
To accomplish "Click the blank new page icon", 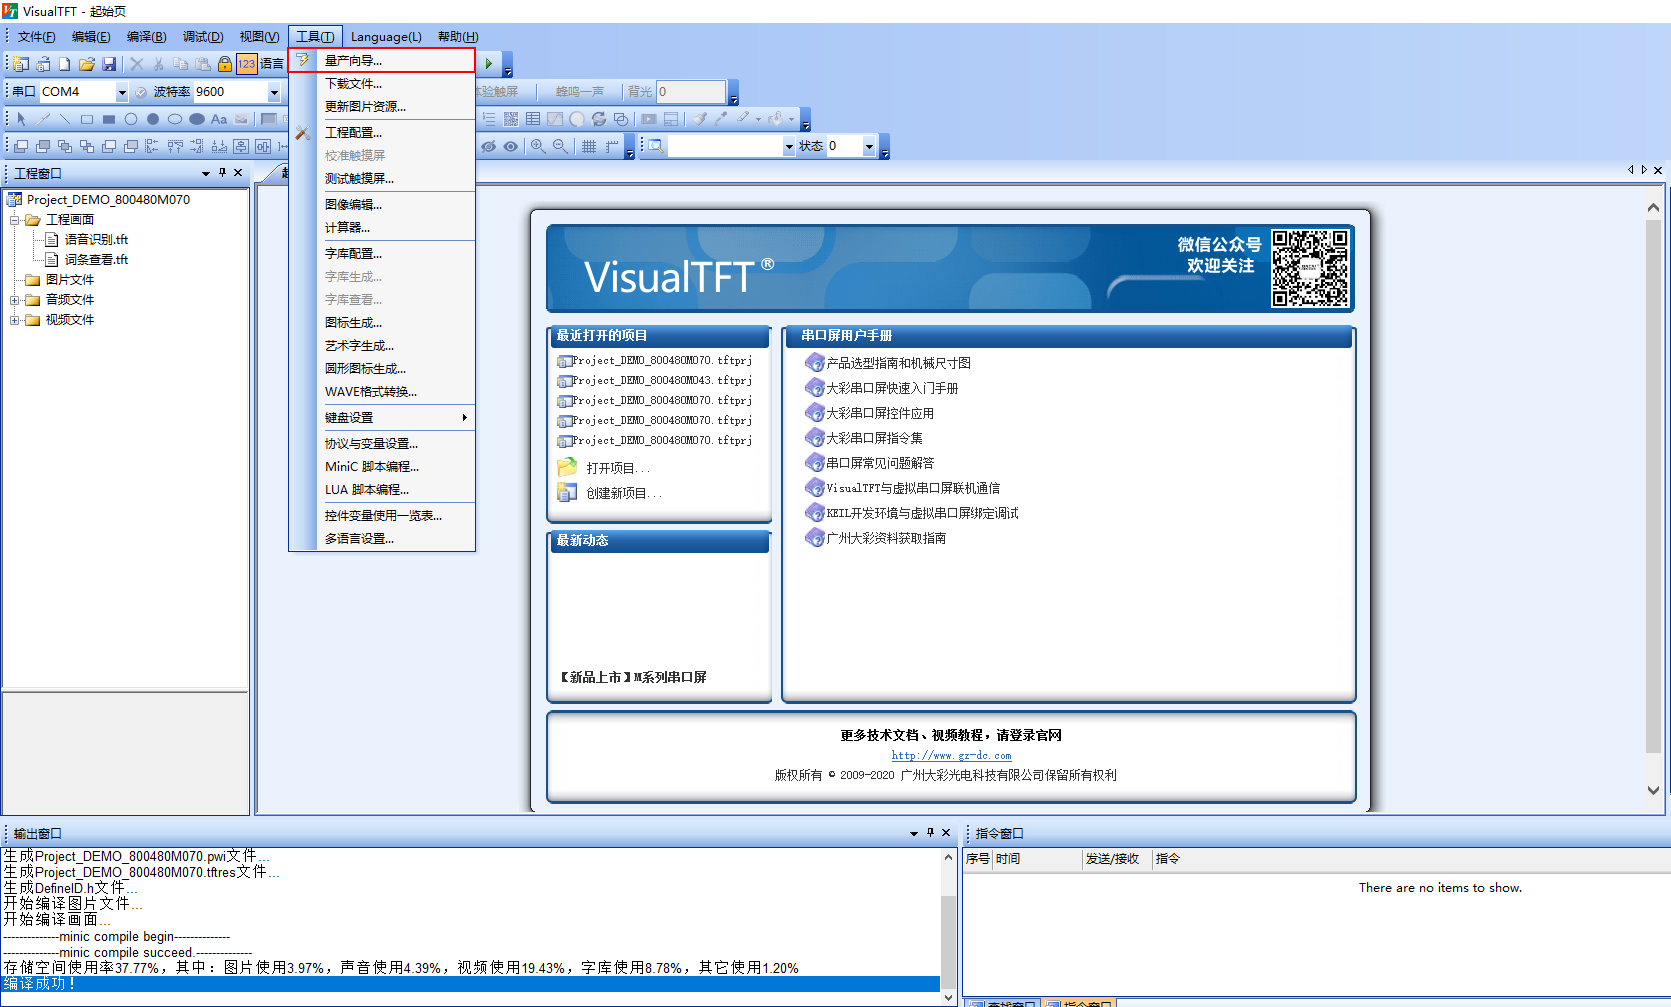I will coord(65,64).
